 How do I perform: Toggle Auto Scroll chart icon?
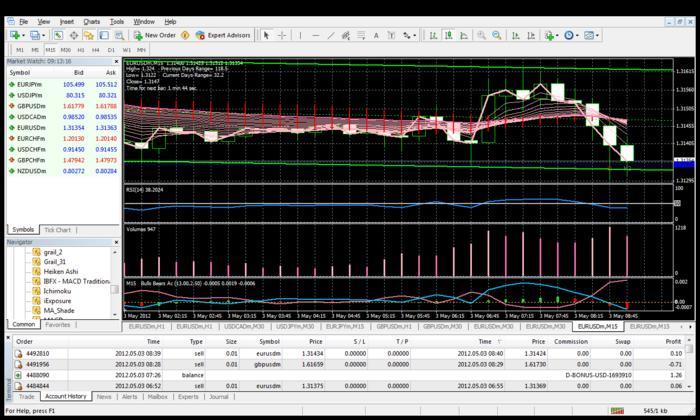pos(516,35)
